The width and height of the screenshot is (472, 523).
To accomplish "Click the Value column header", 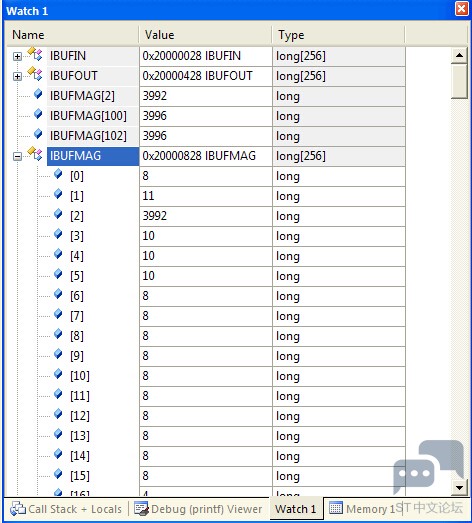I will pyautogui.click(x=205, y=35).
